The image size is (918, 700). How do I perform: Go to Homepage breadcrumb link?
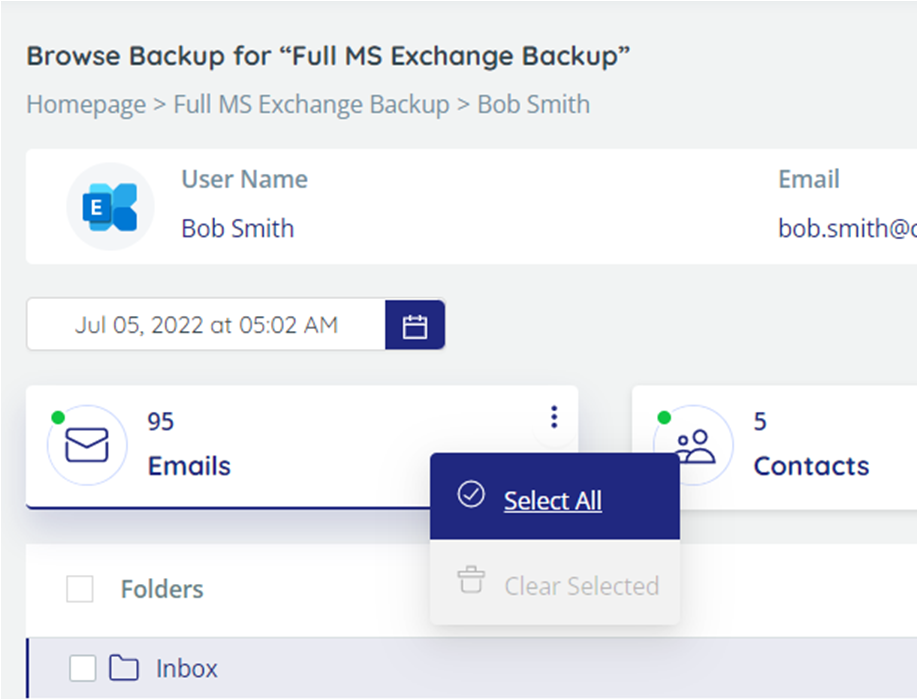[x=87, y=105]
